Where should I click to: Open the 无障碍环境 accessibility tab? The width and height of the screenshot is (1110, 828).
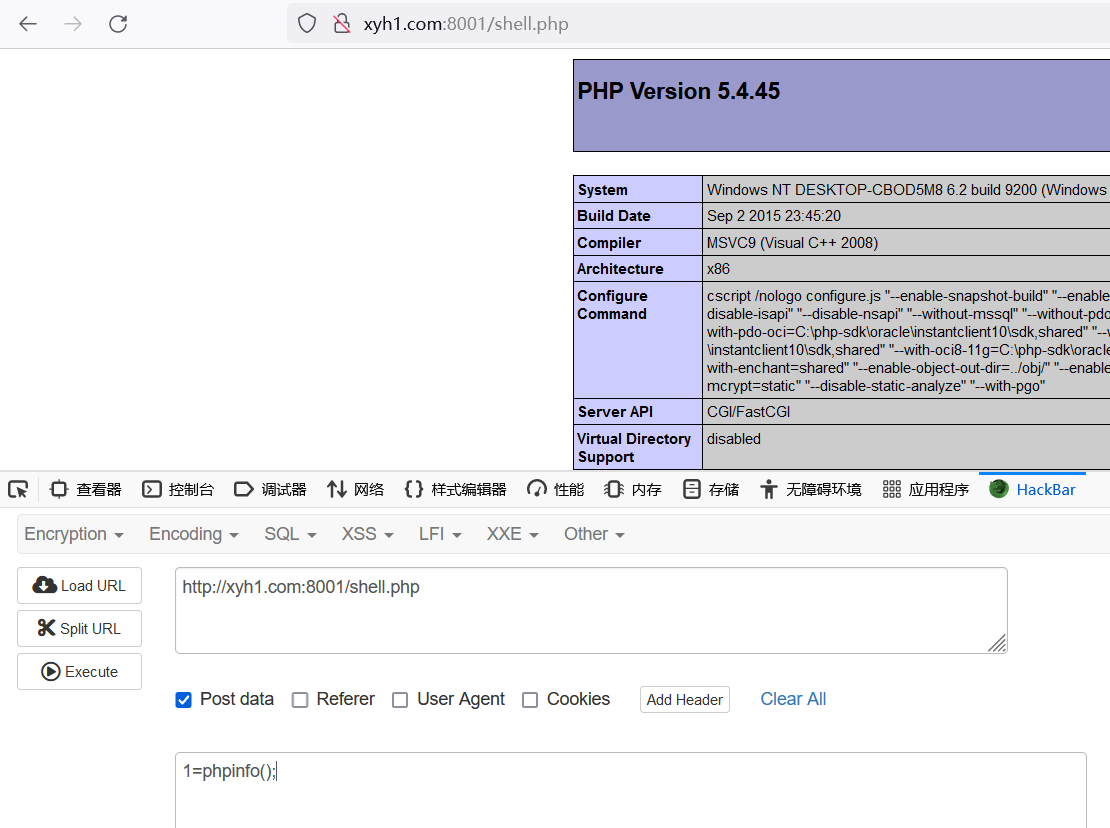pos(811,490)
